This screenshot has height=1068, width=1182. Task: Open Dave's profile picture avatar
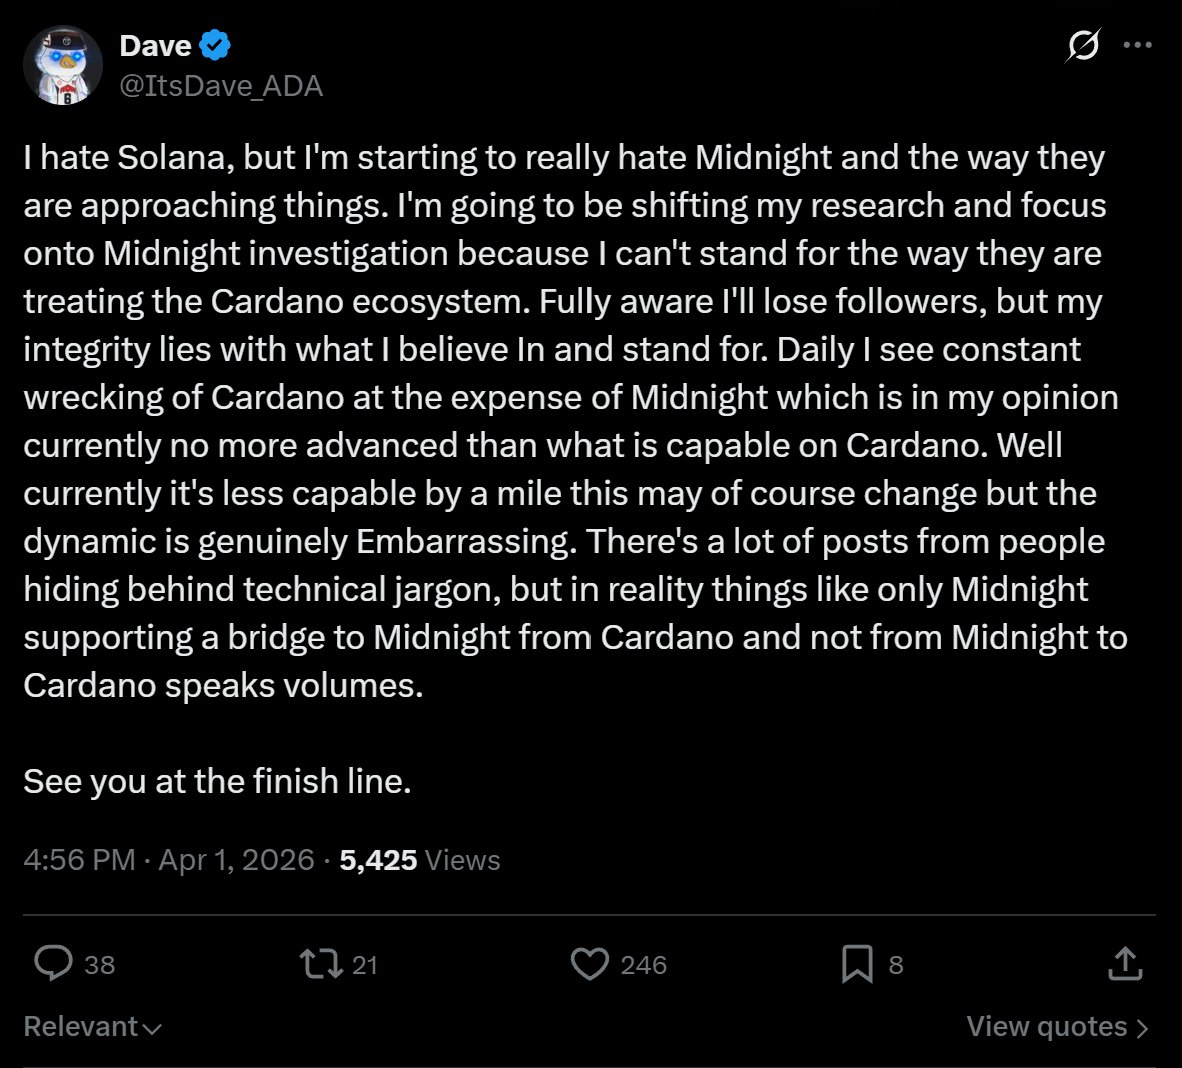63,65
